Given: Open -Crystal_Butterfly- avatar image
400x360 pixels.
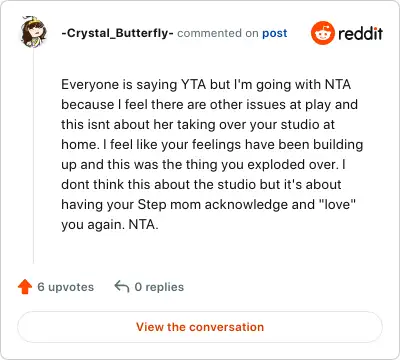Looking at the screenshot, I should pyautogui.click(x=33, y=31).
